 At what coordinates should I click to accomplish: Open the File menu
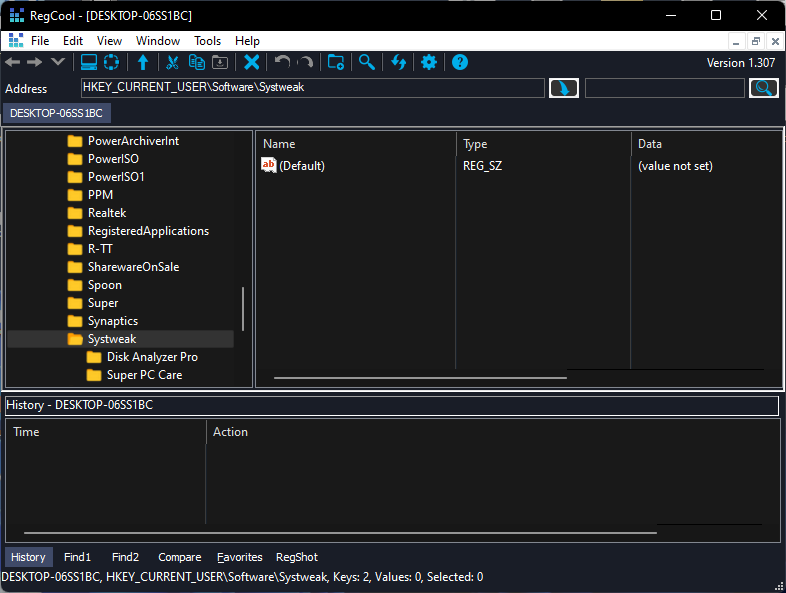click(x=40, y=41)
